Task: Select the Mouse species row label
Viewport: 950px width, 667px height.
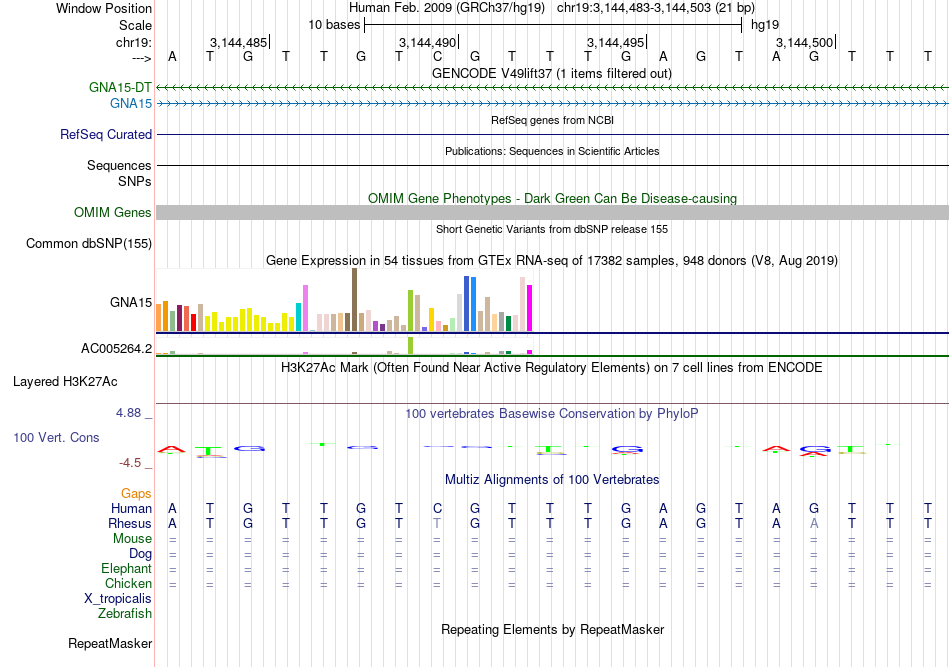Action: (x=132, y=539)
